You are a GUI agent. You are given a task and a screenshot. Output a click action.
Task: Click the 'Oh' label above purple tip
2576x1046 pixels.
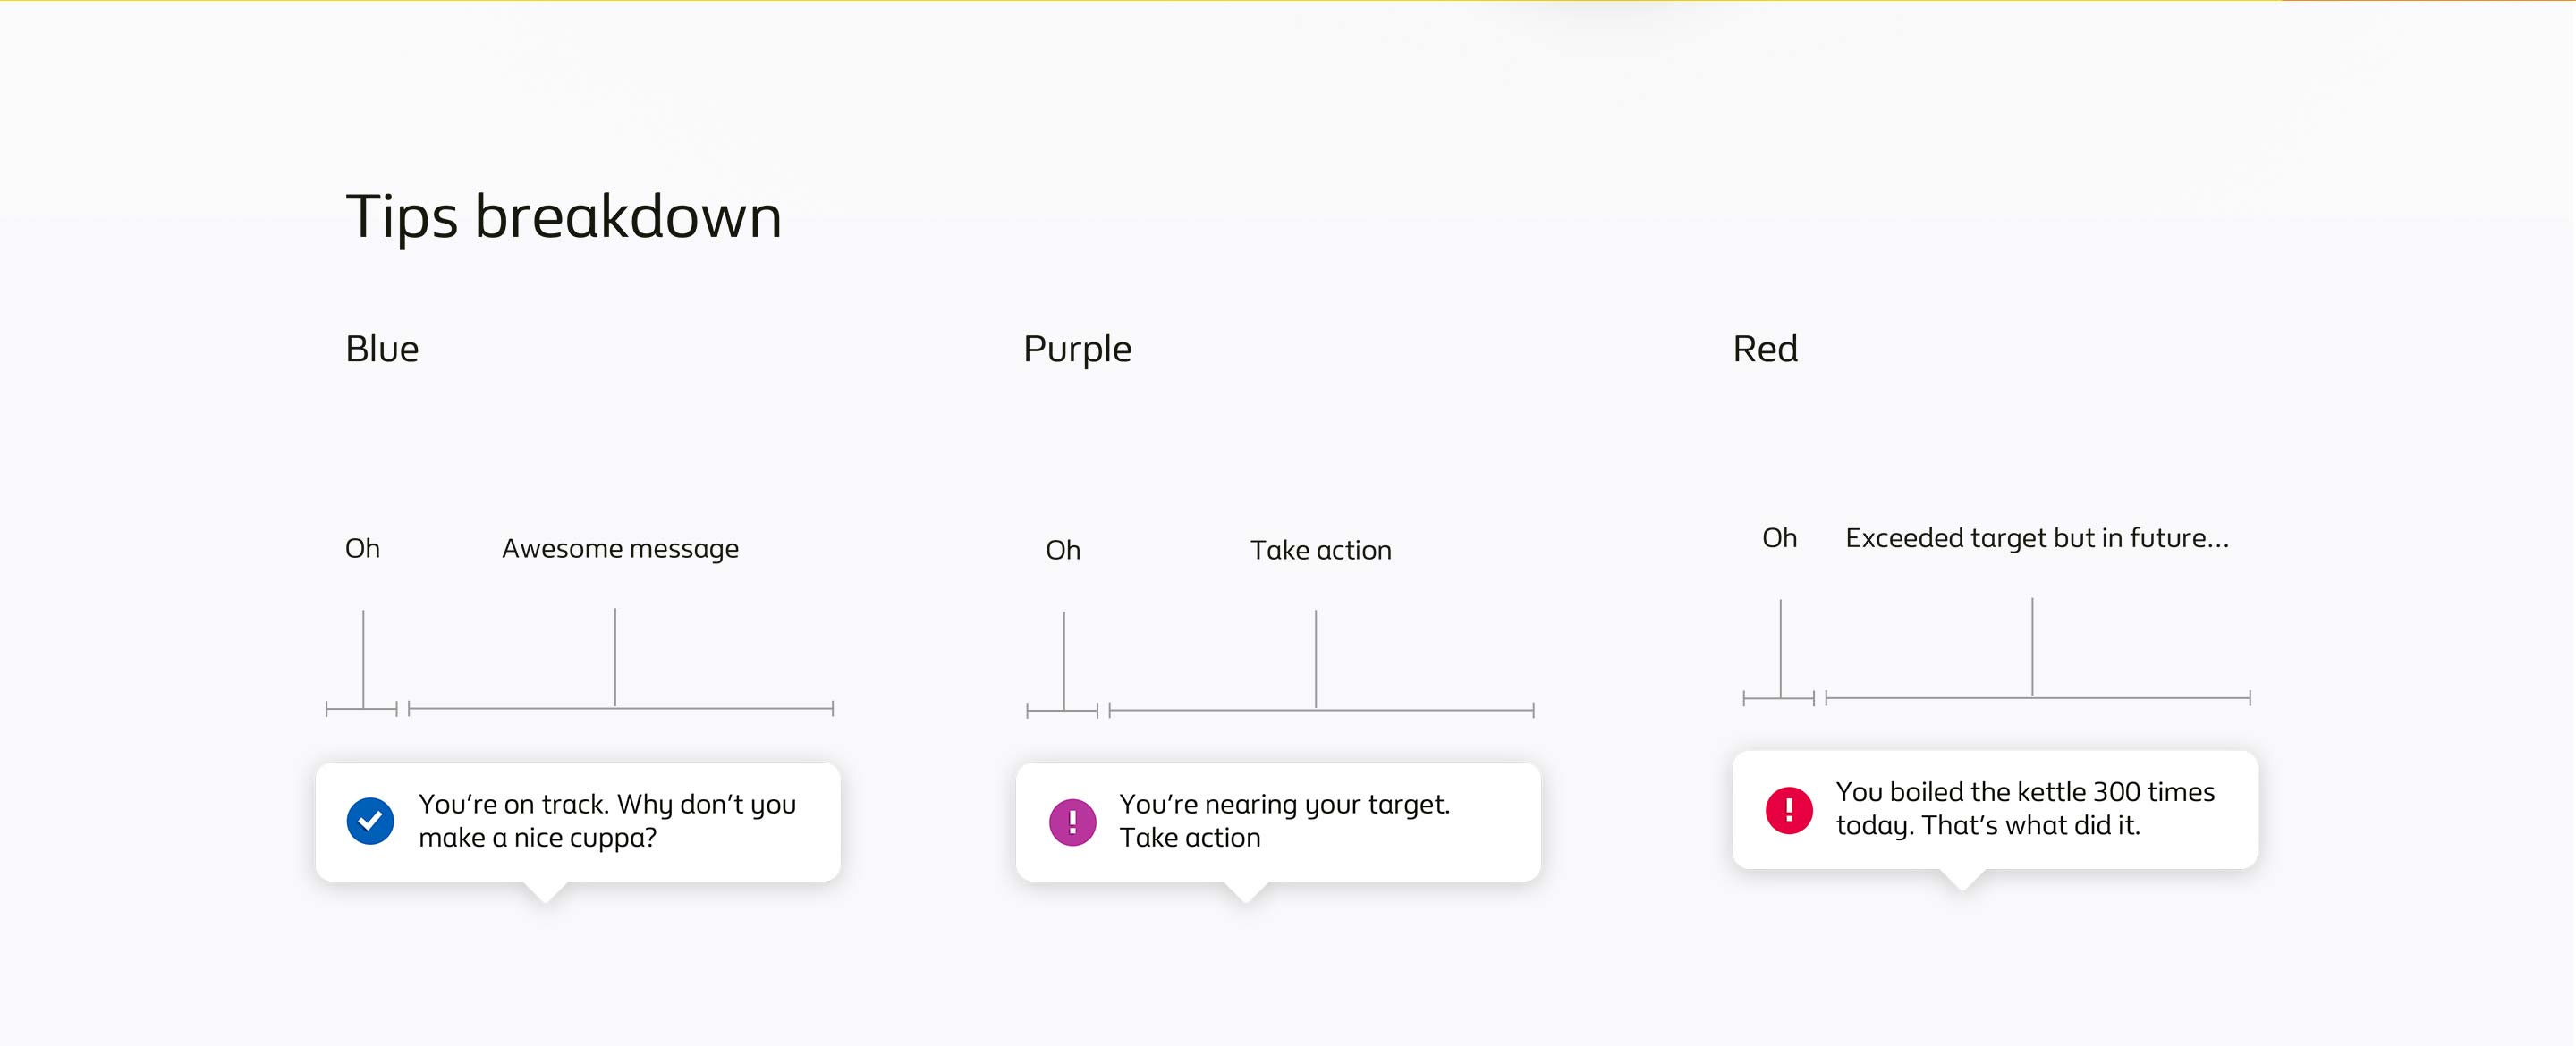coord(1063,550)
